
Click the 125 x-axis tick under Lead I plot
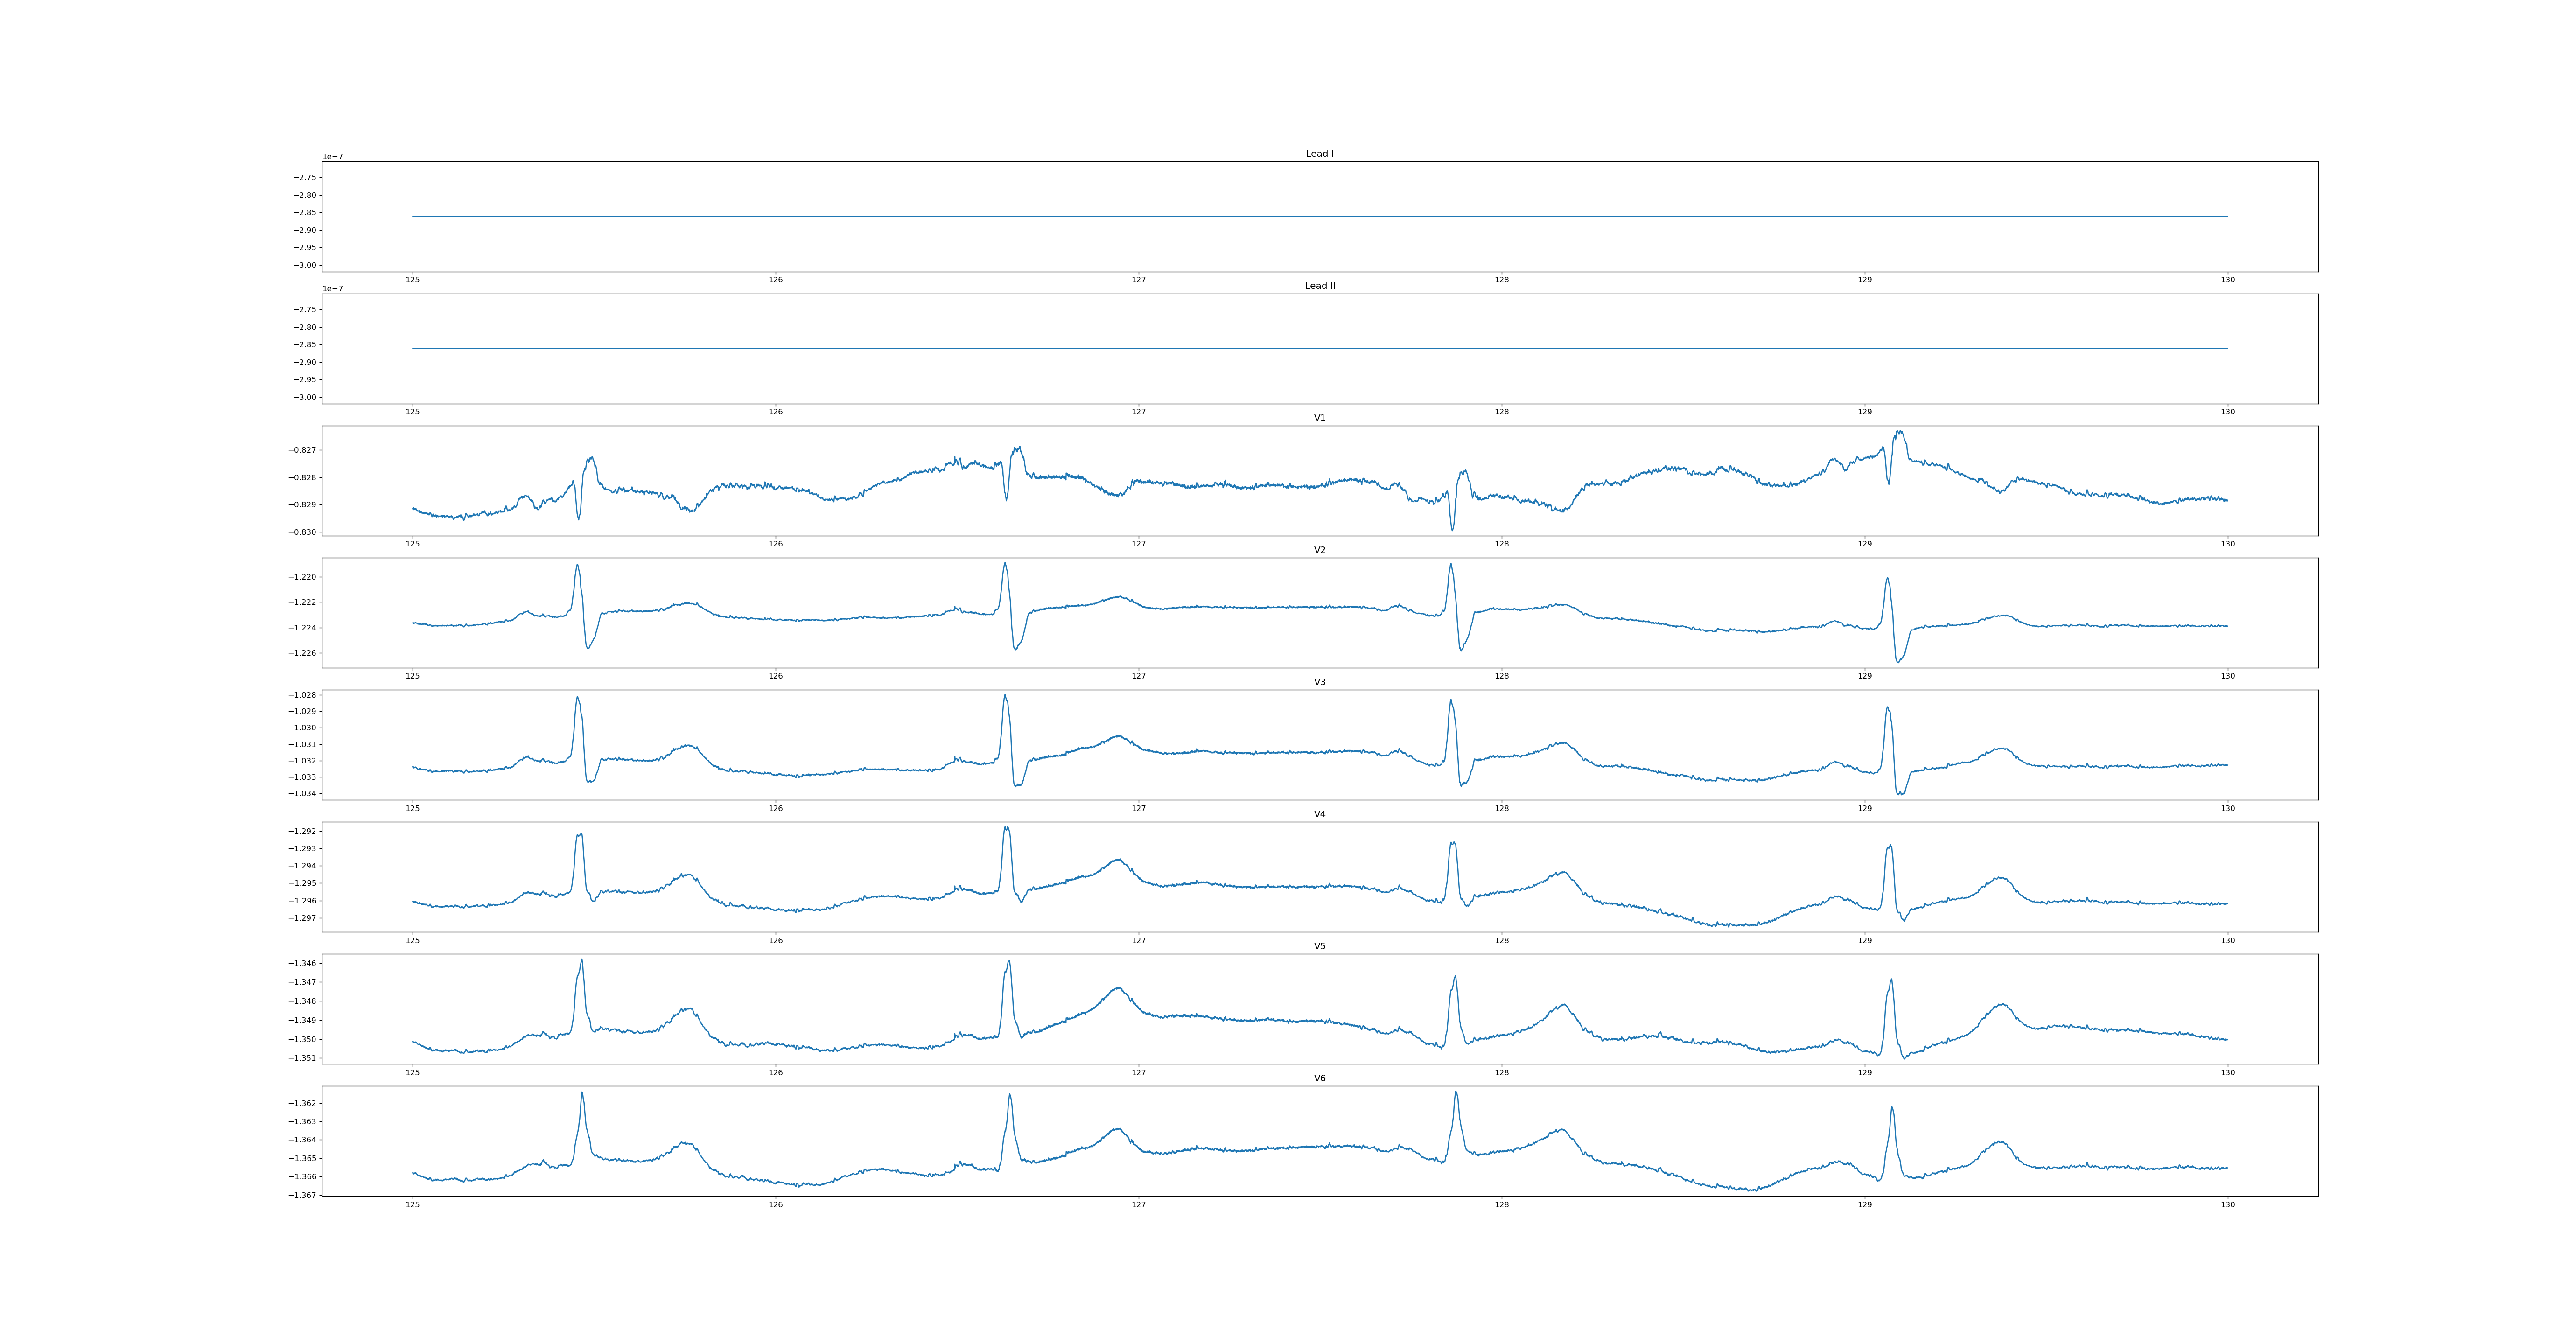point(412,280)
